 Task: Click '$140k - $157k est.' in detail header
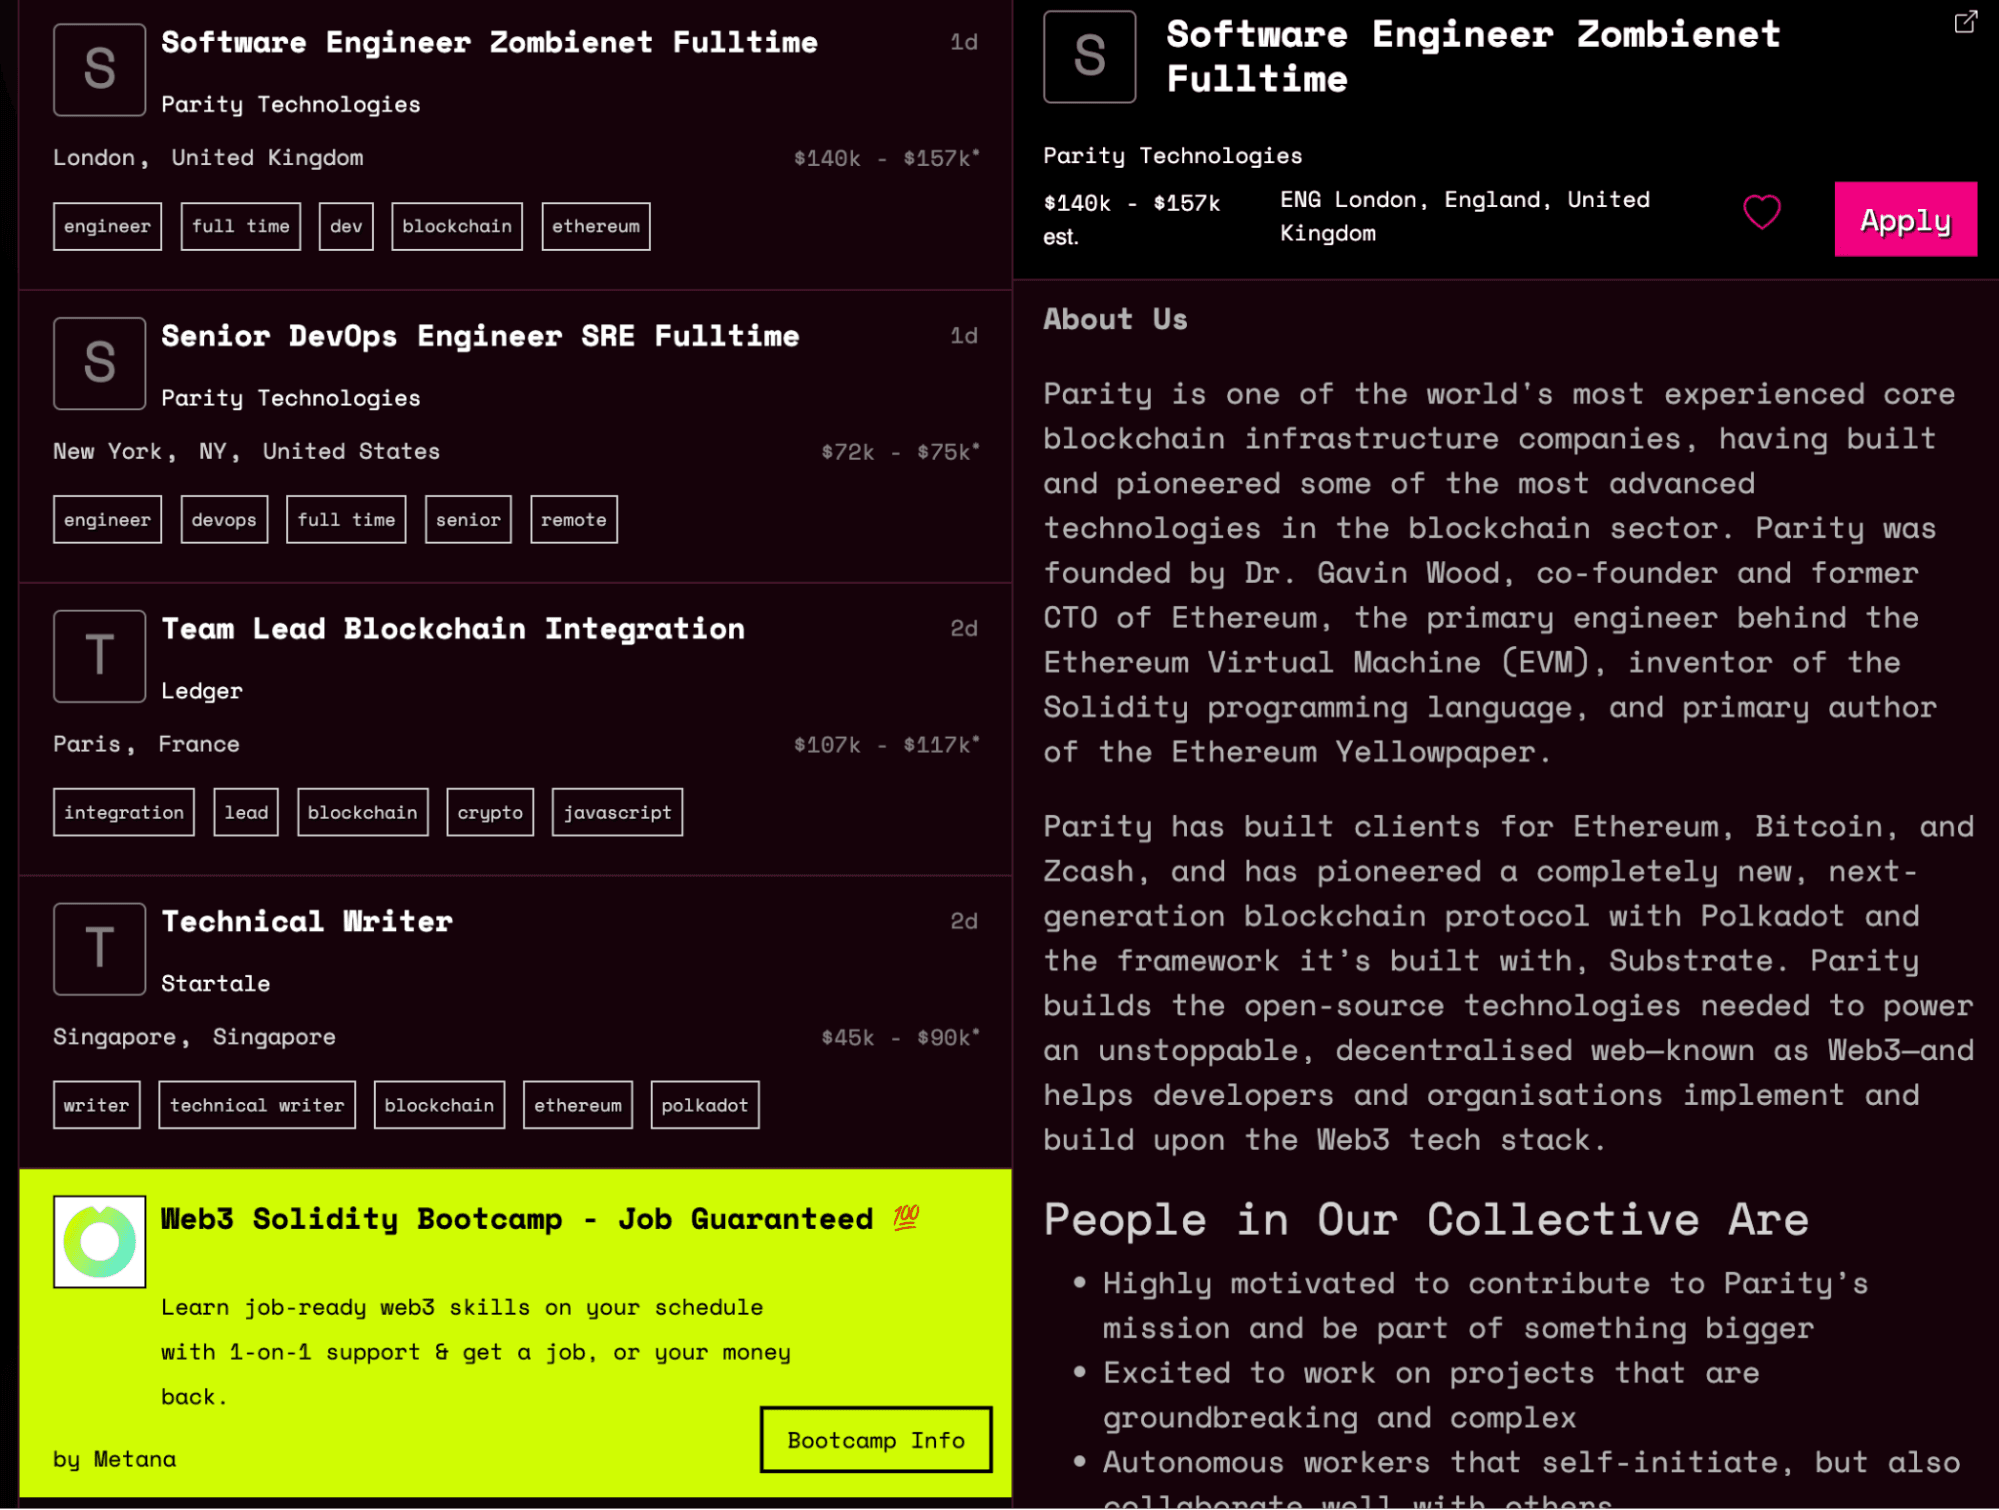click(1132, 219)
